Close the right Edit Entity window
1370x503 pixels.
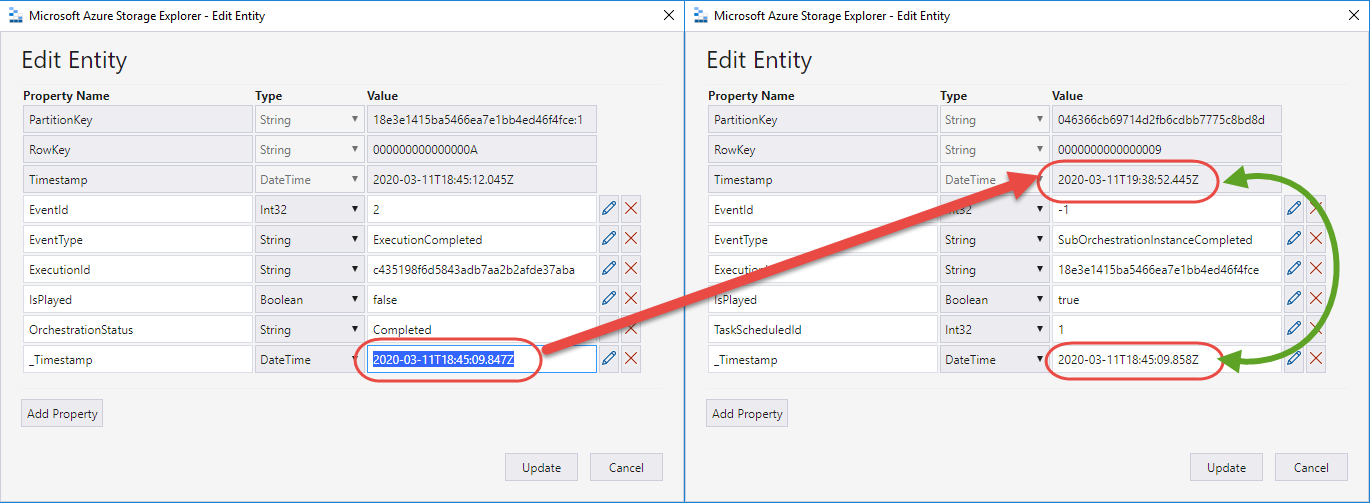coord(1352,15)
